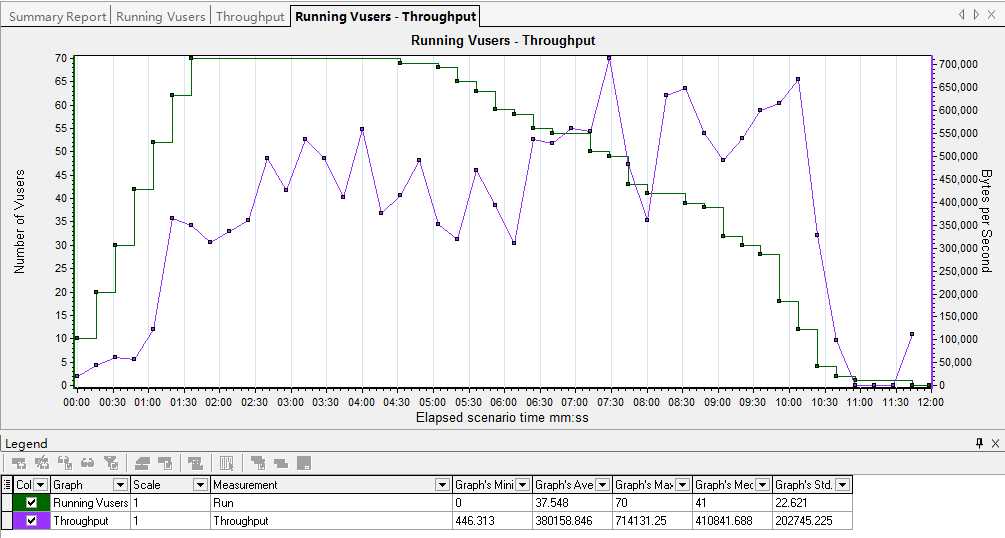Click the maximum value 714131.25
The image size is (1005, 538).
click(x=641, y=521)
